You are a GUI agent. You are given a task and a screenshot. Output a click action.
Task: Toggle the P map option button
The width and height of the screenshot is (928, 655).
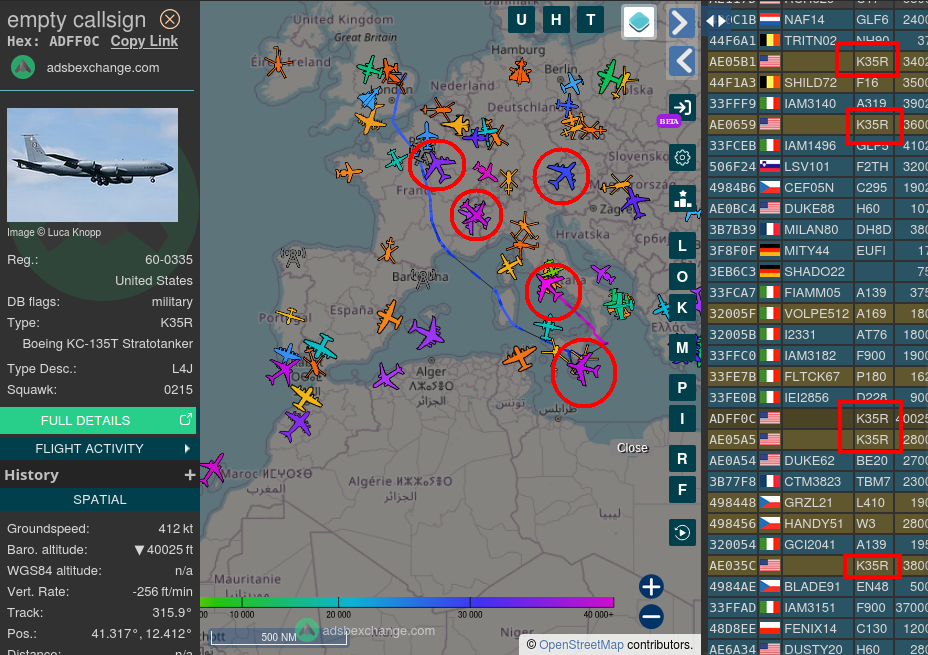(x=682, y=388)
